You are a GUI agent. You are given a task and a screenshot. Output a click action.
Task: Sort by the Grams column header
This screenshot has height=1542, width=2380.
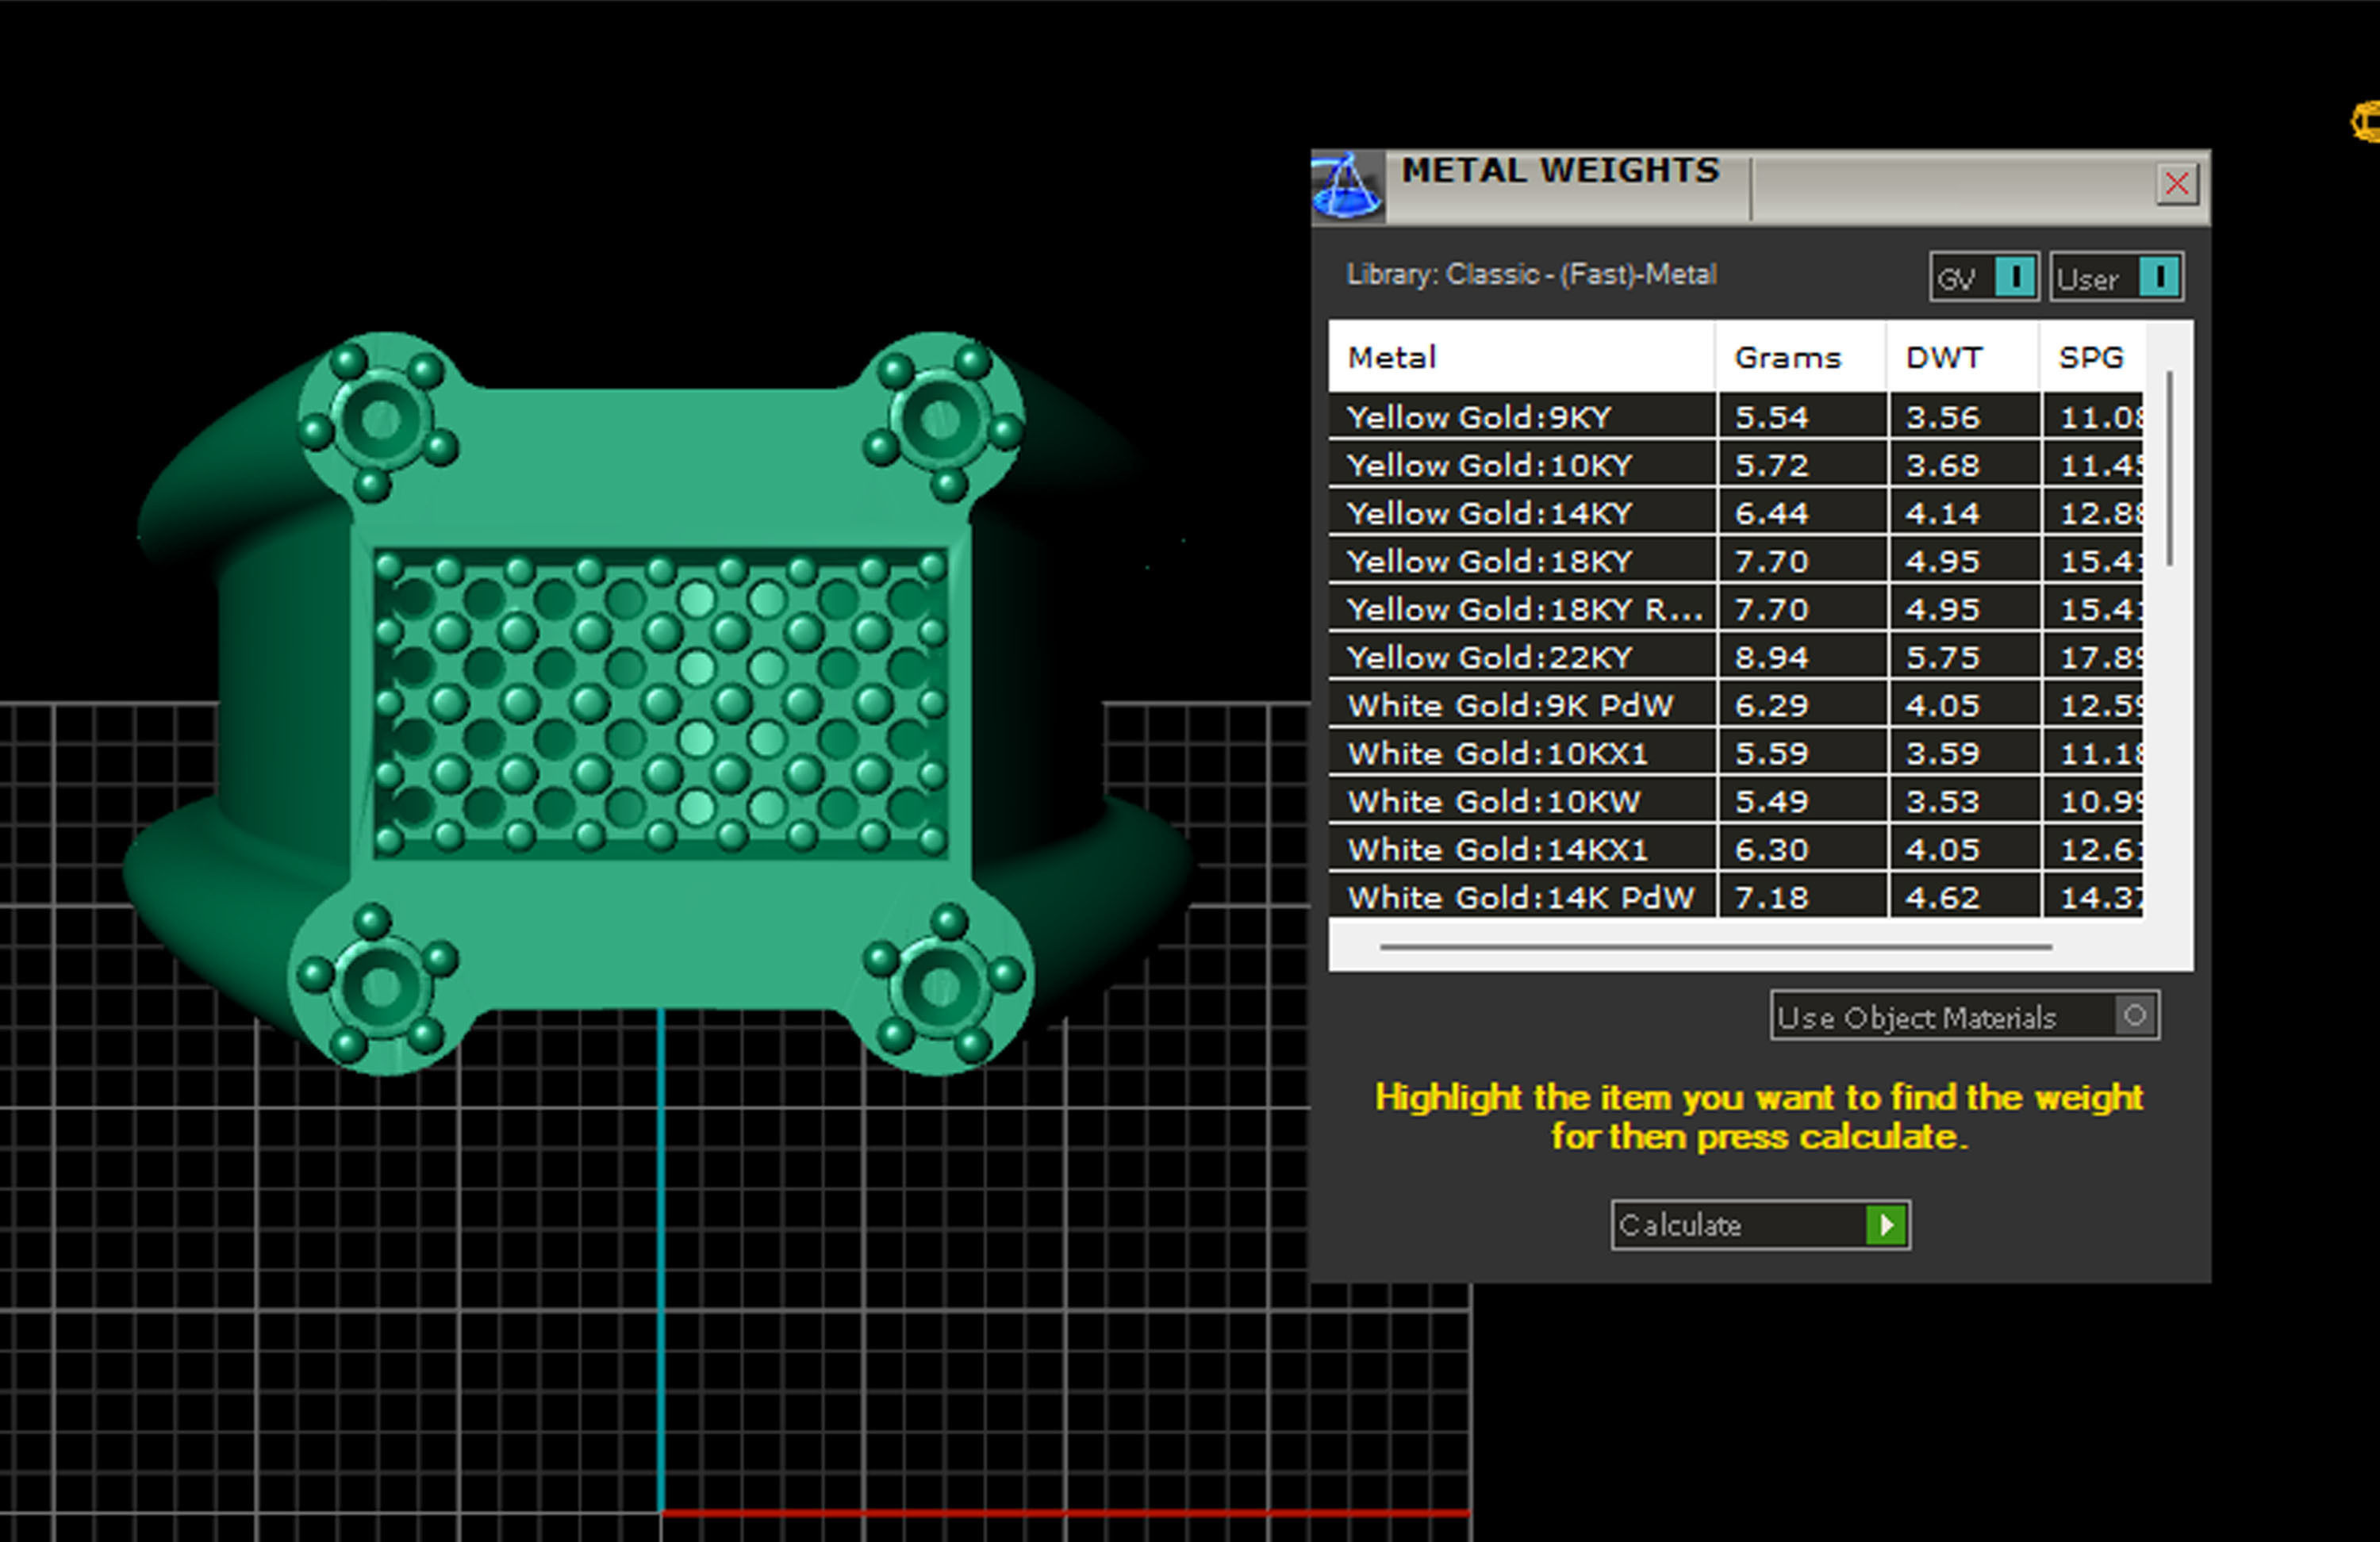(1787, 357)
